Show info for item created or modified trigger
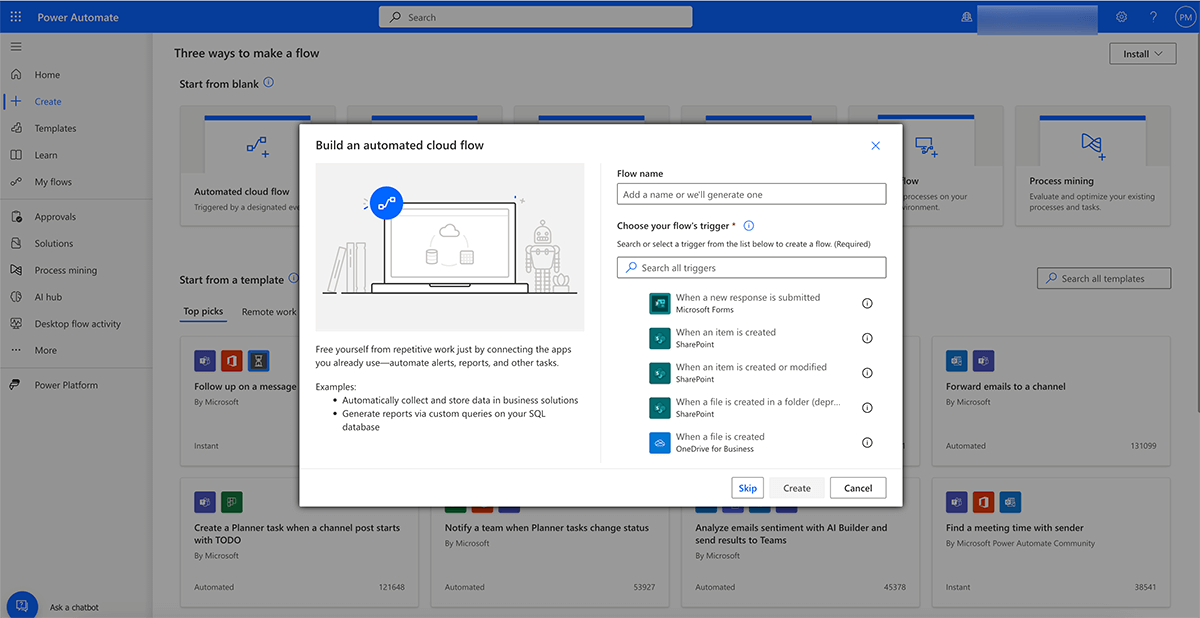Image resolution: width=1200 pixels, height=618 pixels. point(867,373)
